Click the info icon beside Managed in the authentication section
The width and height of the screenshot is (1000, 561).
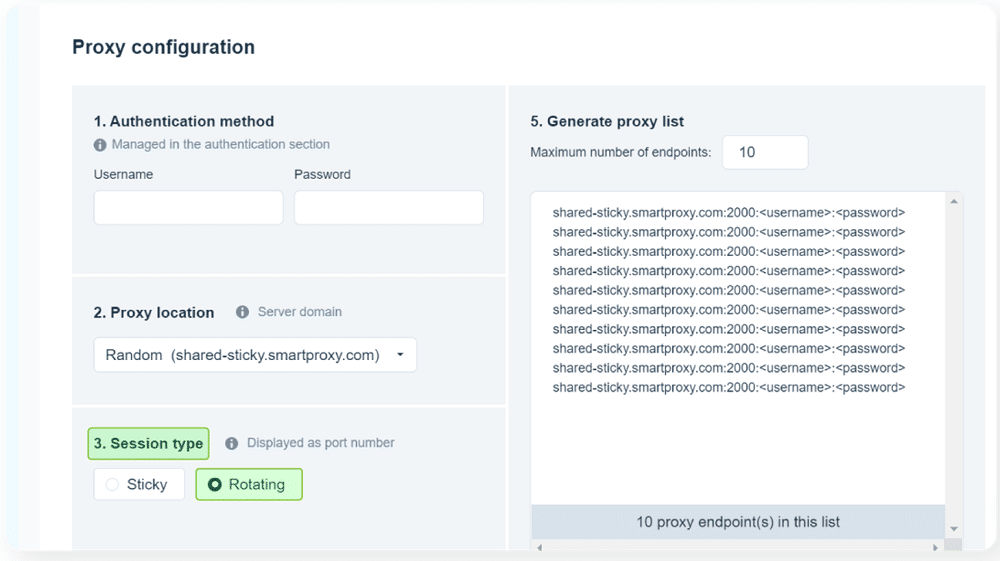coord(100,145)
